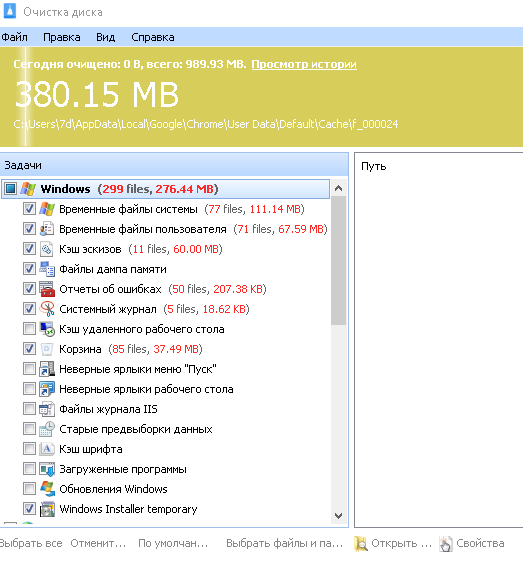Open the Файл menu
Screen dimensions: 523x561
[x=14, y=37]
